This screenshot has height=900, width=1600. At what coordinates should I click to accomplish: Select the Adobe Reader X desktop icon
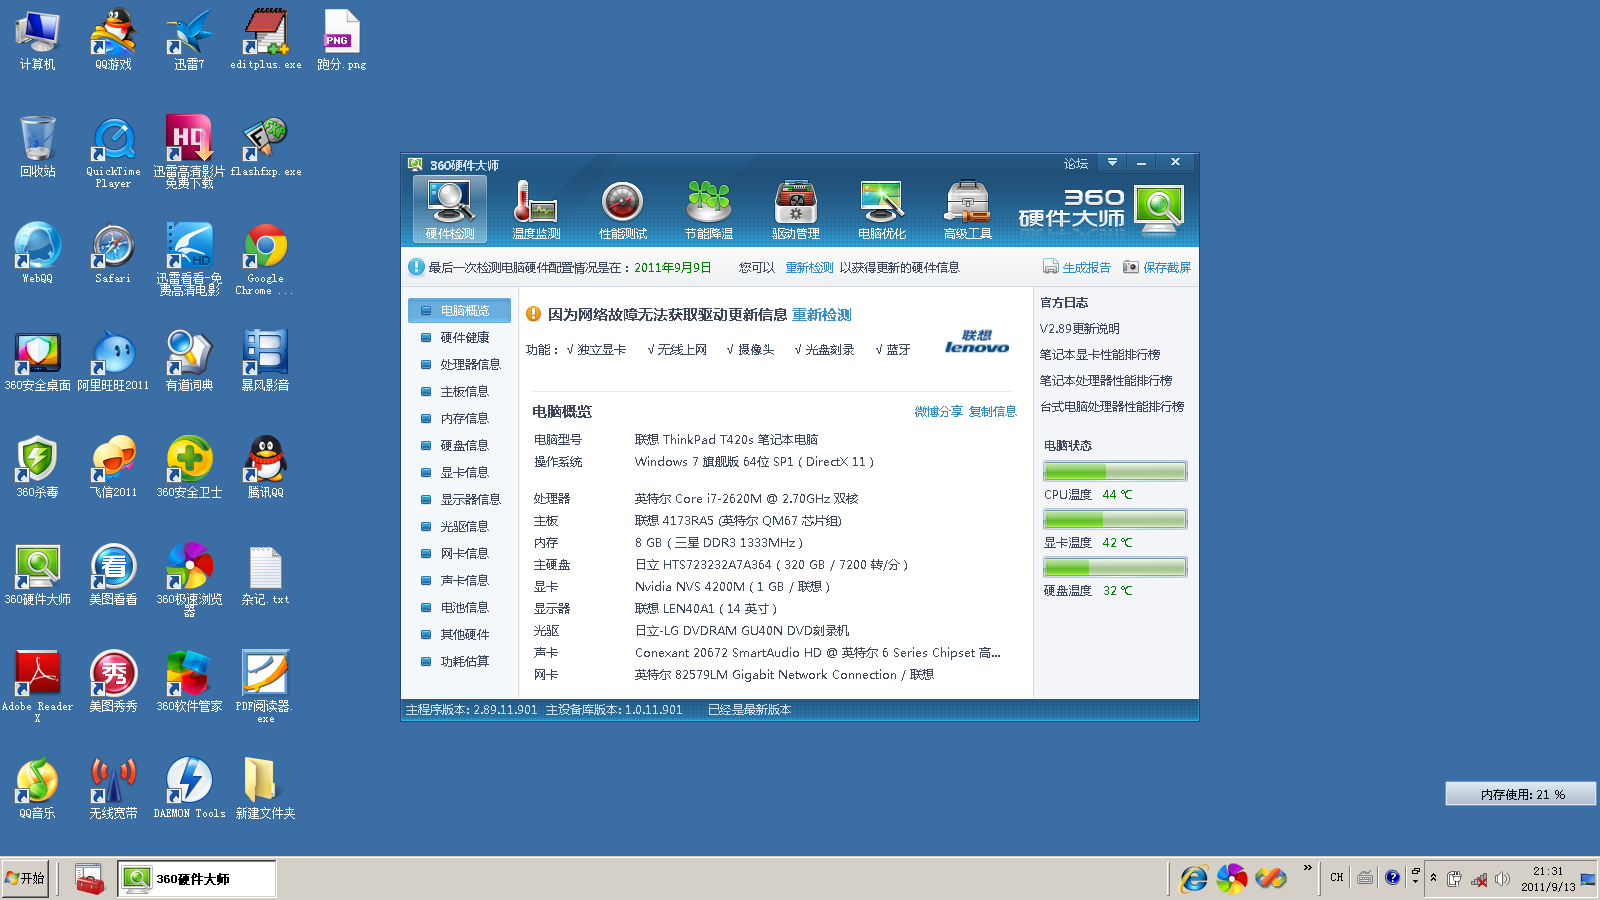38,686
